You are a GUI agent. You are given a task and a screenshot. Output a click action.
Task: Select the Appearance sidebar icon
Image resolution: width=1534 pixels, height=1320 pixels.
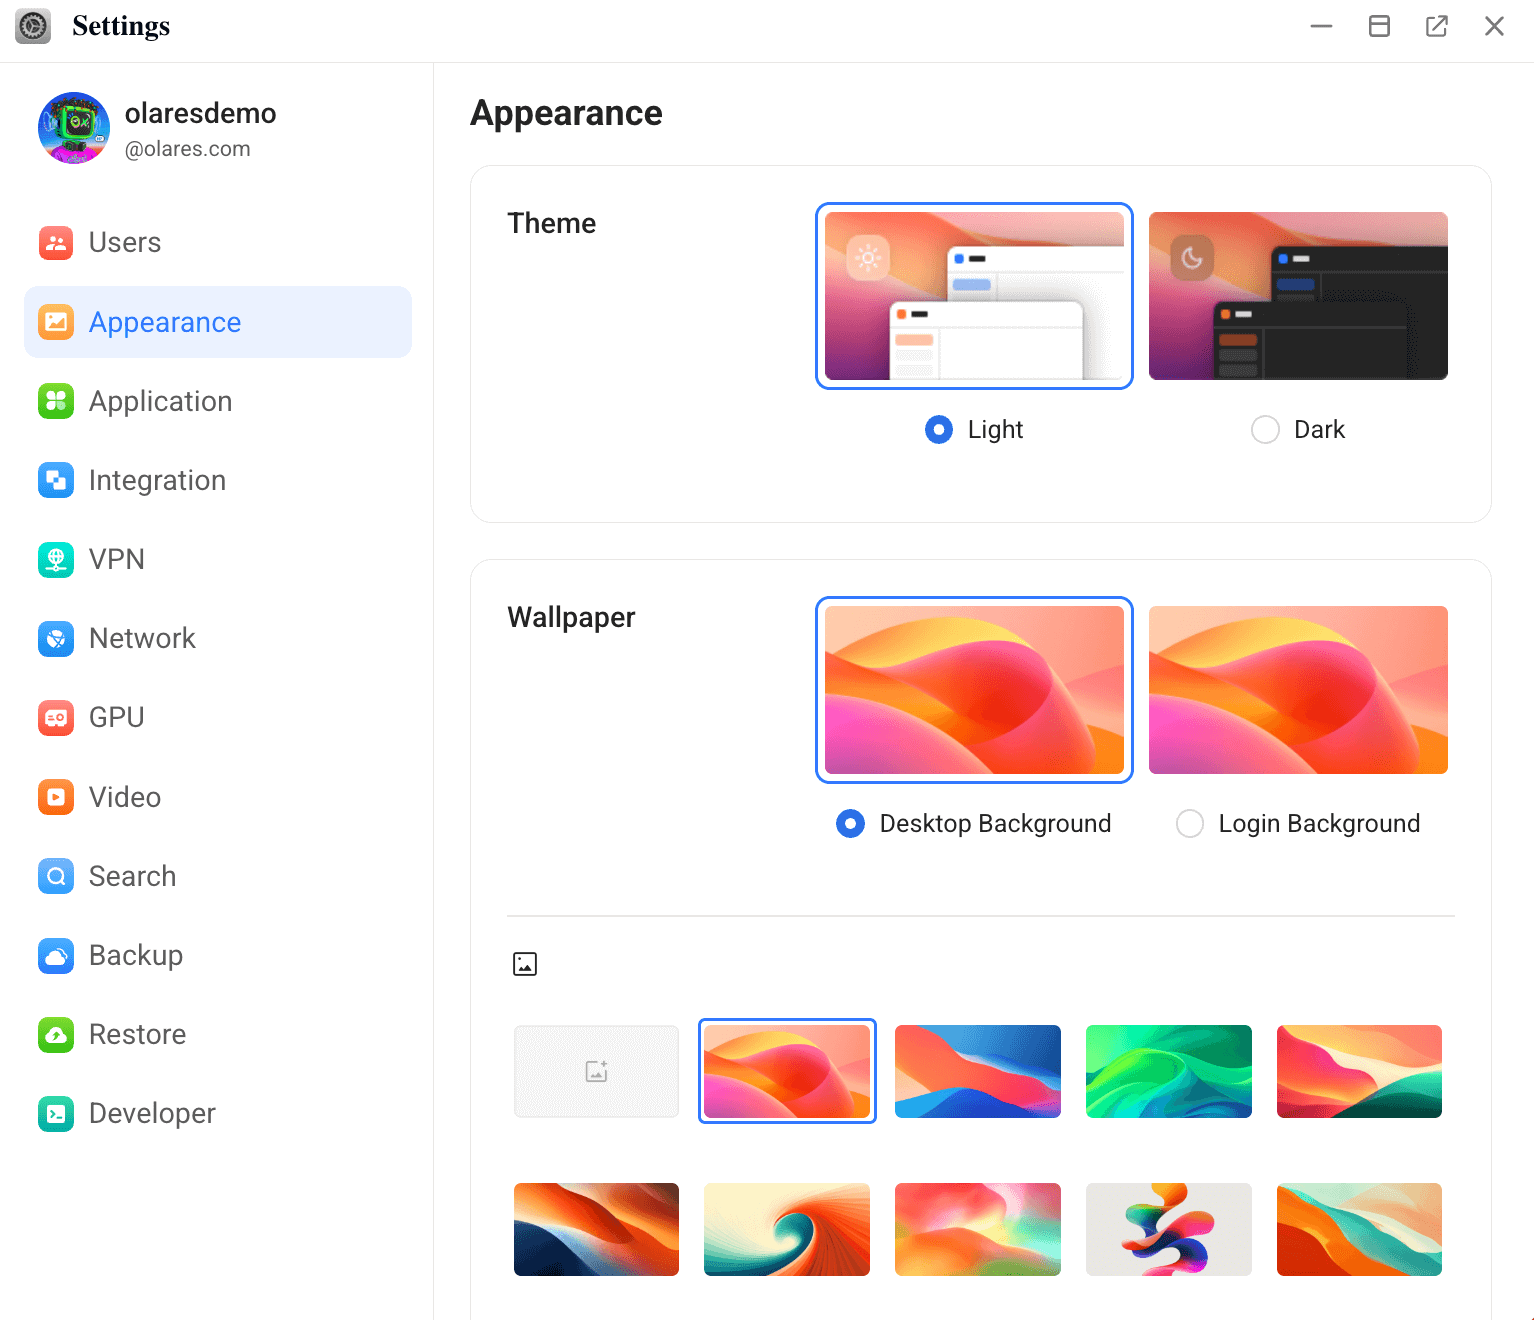(x=56, y=322)
